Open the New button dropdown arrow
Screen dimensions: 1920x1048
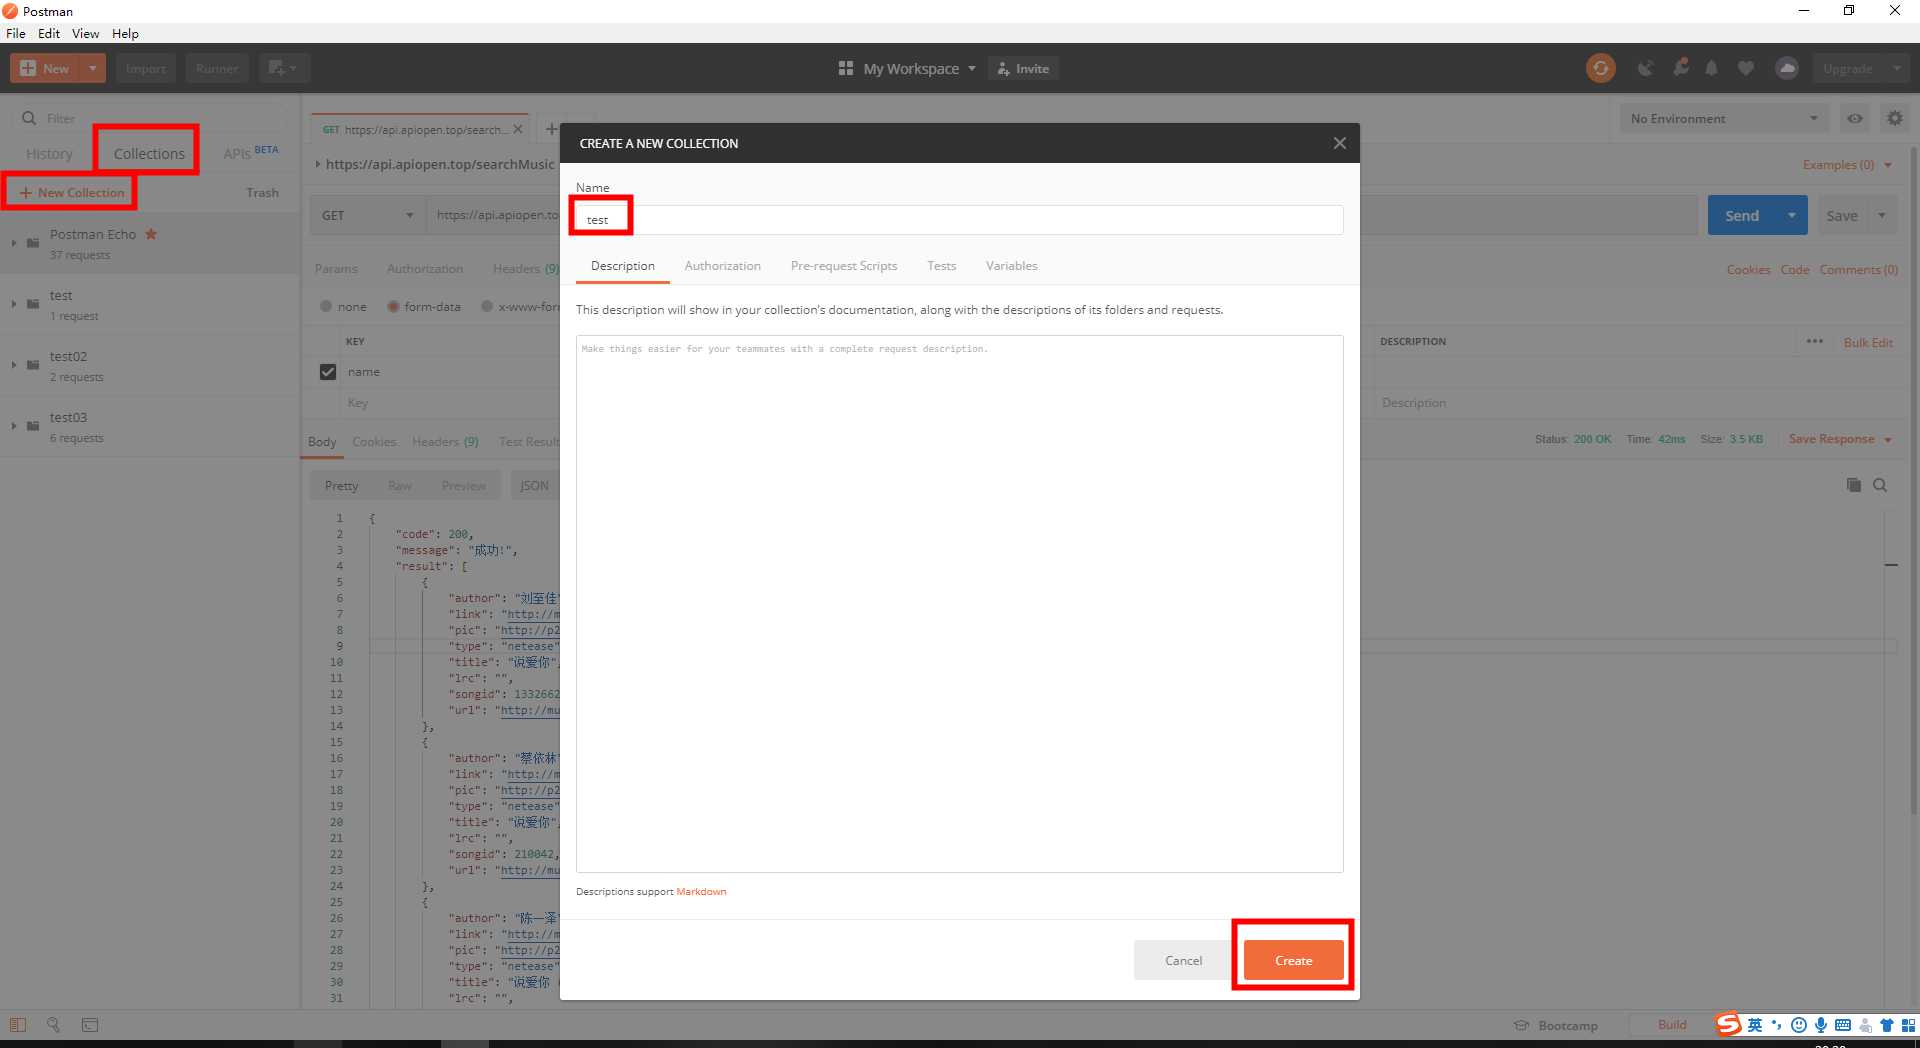[92, 68]
